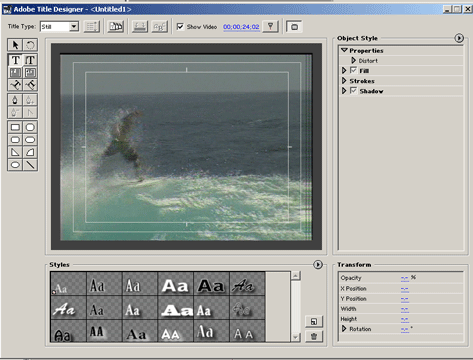Viewport: 473px width, 360px height.
Task: Create a new style in Styles panel
Action: (x=314, y=322)
